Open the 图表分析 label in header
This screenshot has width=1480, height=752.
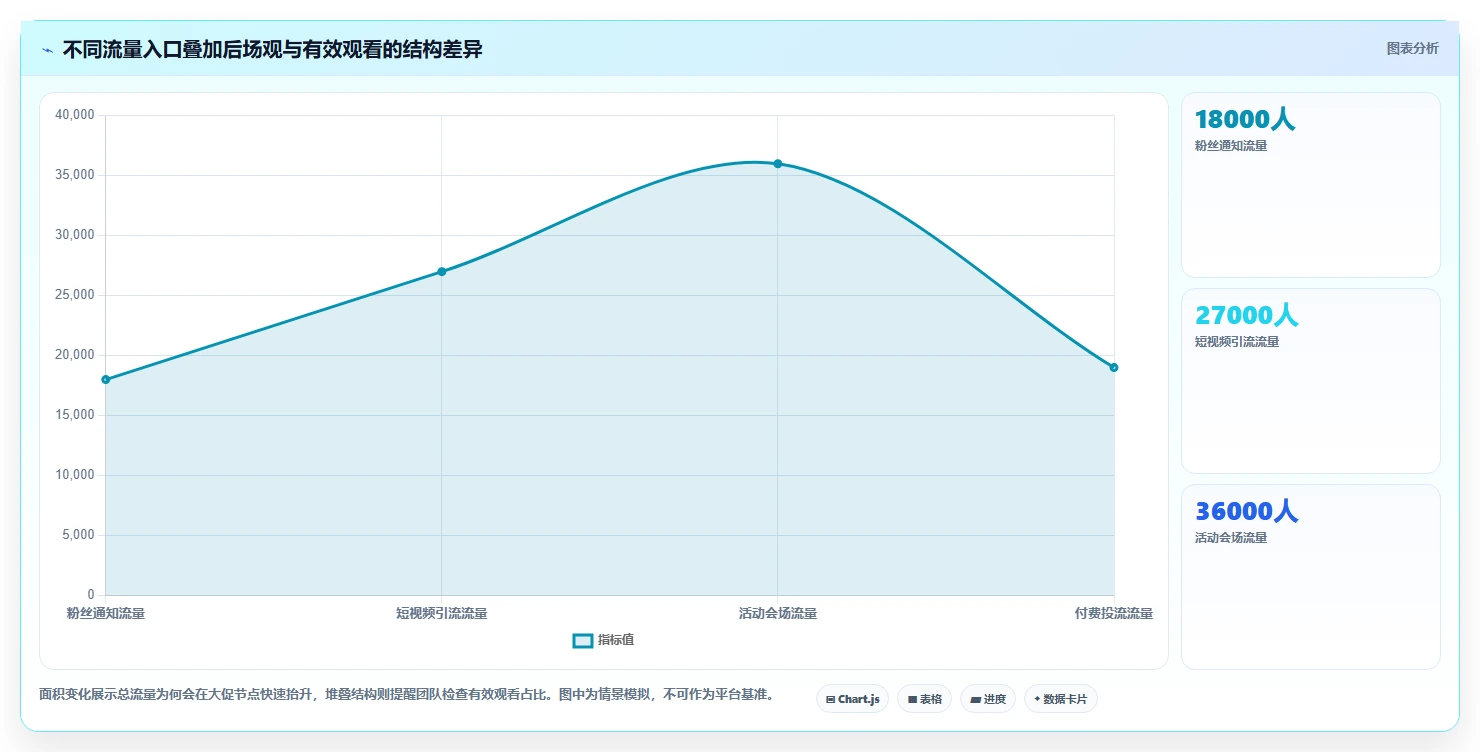pos(1412,48)
